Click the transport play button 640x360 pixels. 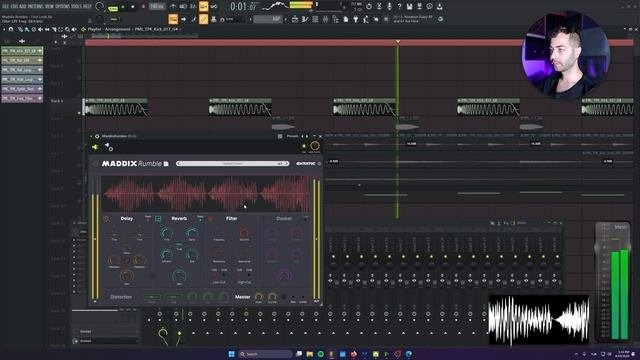[x=123, y=7]
